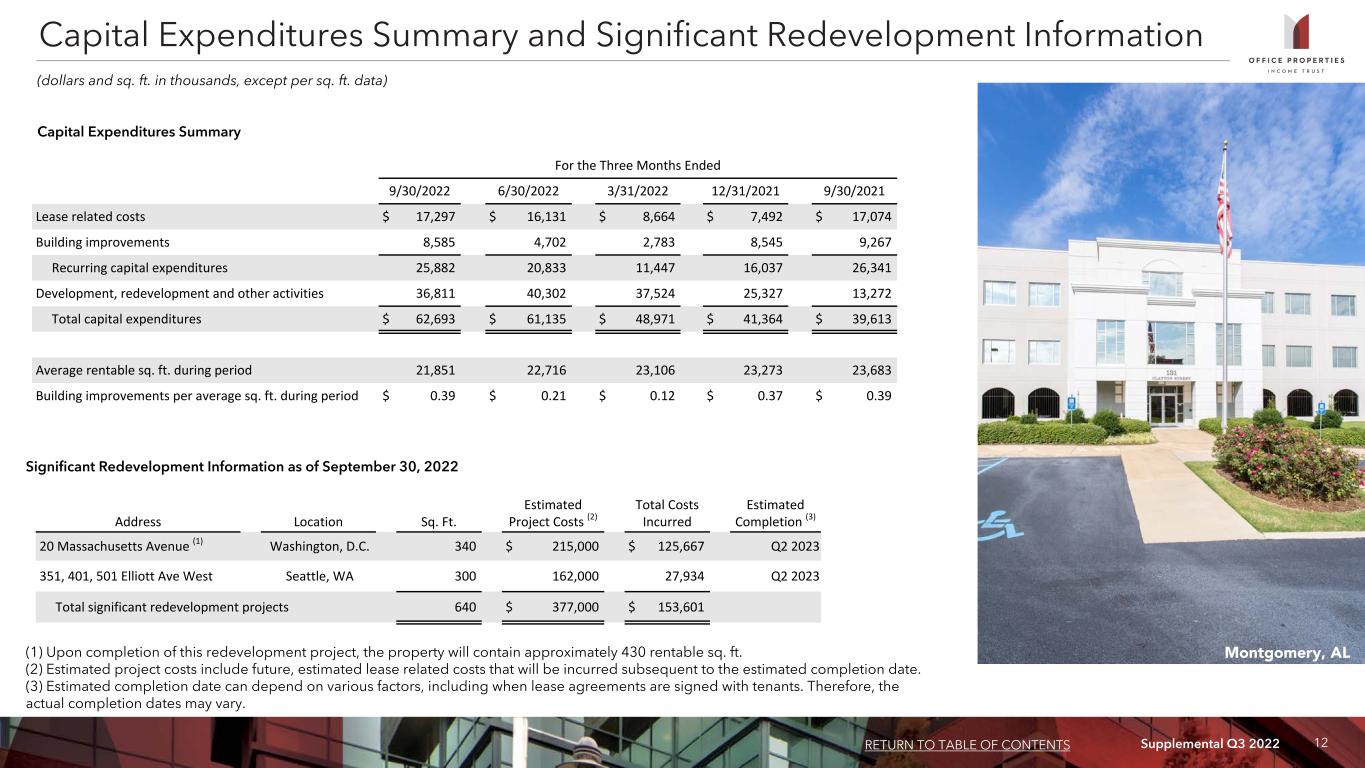Click the Montgomery, AL building photo
Image resolution: width=1365 pixels, height=768 pixels.
pyautogui.click(x=1171, y=373)
